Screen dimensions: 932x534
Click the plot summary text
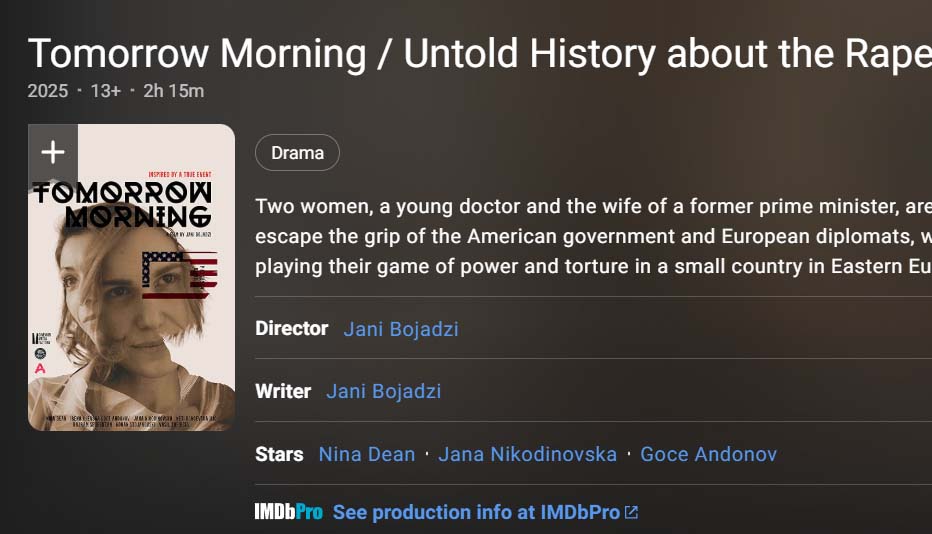pos(592,237)
